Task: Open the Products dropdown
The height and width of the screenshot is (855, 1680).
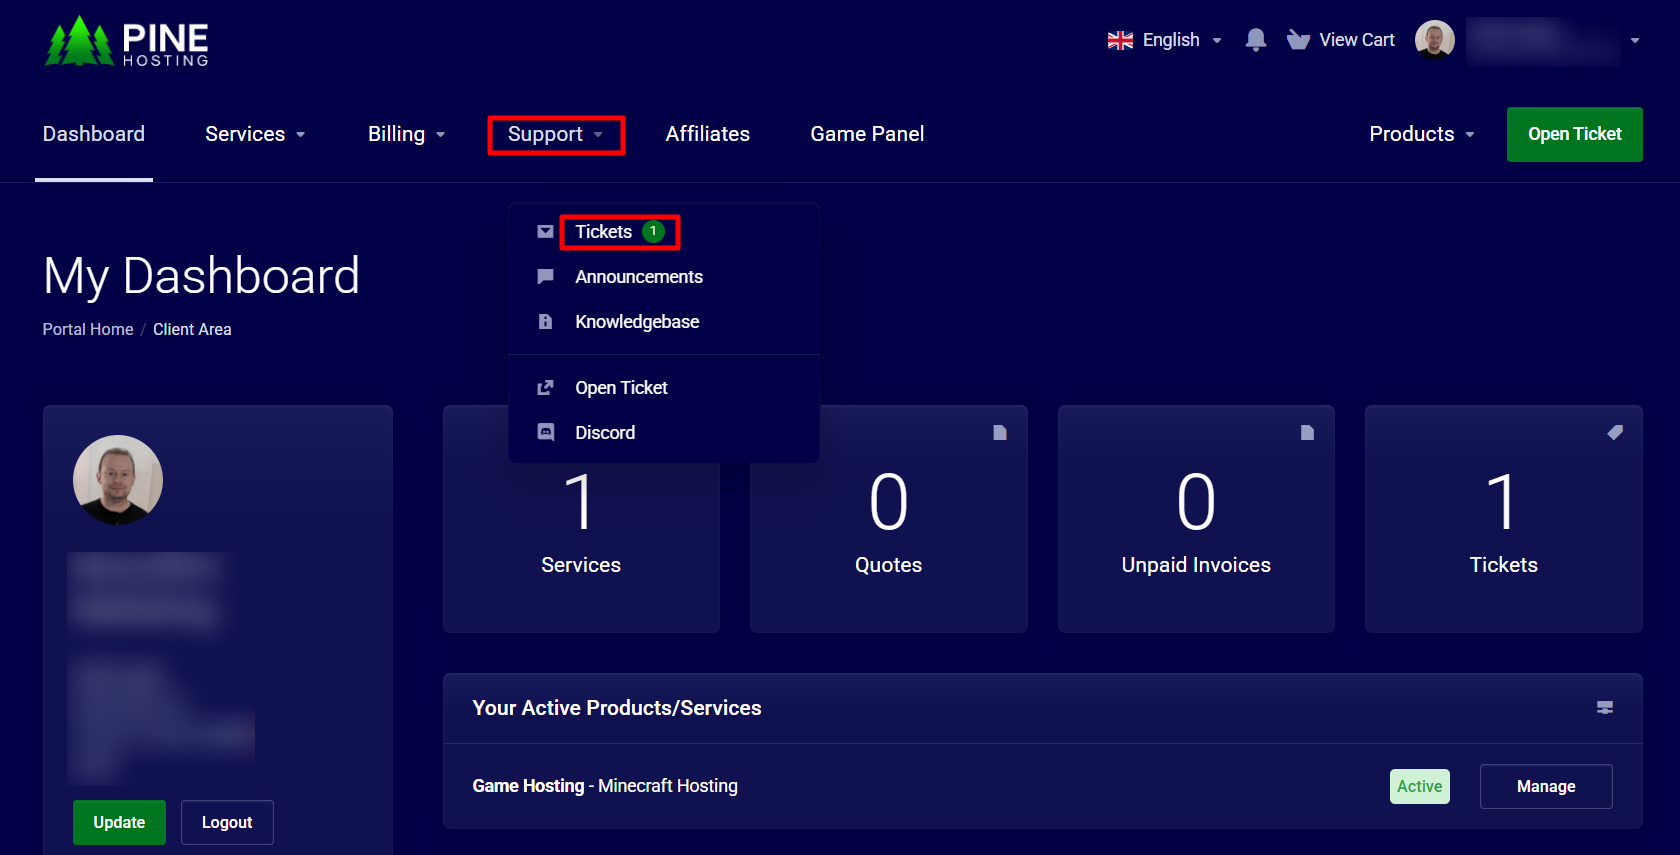Action: tap(1421, 134)
